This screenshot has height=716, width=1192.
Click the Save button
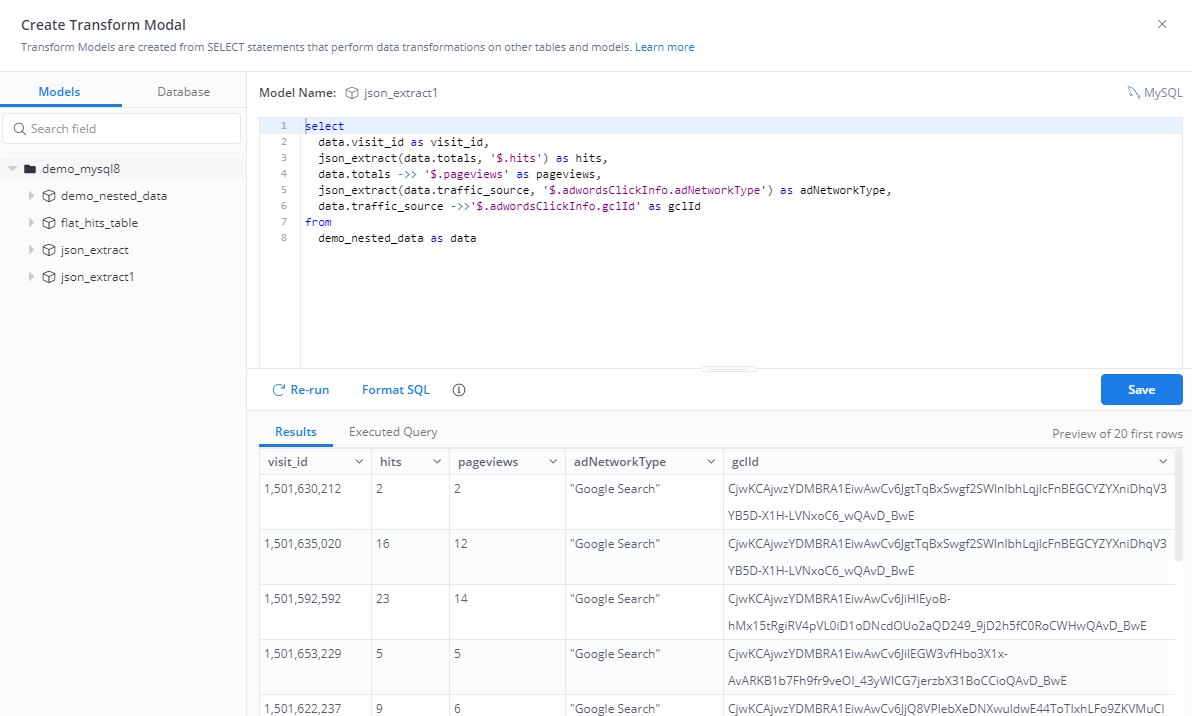click(1141, 389)
